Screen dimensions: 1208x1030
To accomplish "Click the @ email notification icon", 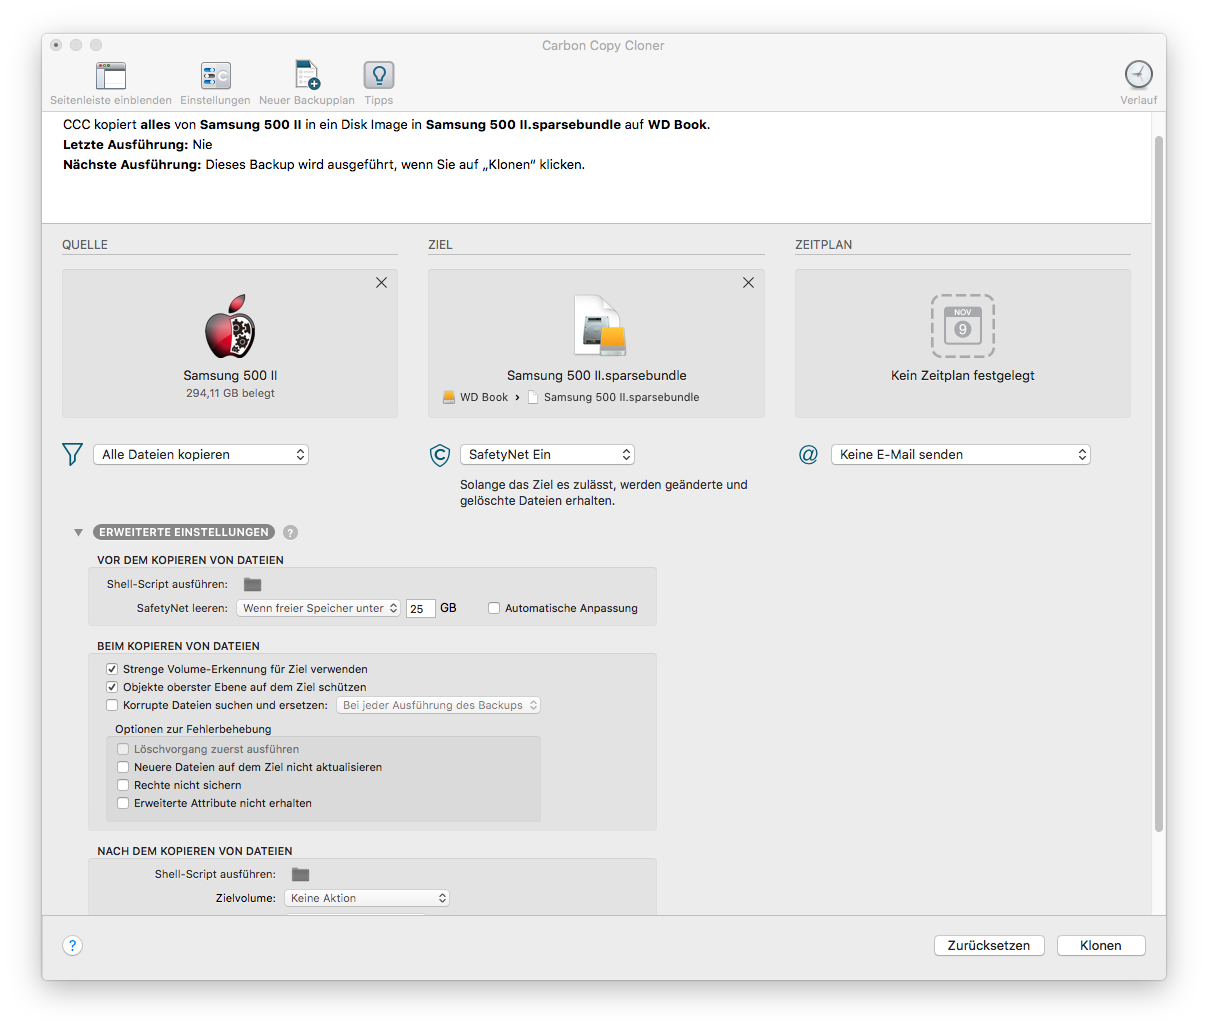I will [808, 455].
